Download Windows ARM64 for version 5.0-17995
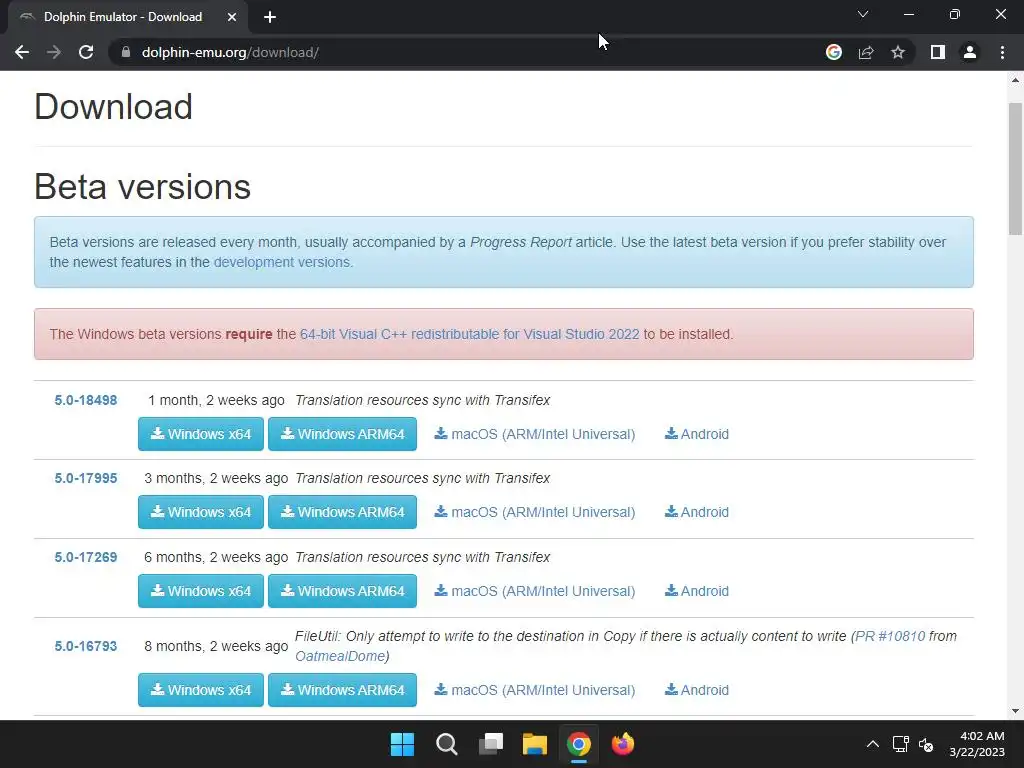 342,512
